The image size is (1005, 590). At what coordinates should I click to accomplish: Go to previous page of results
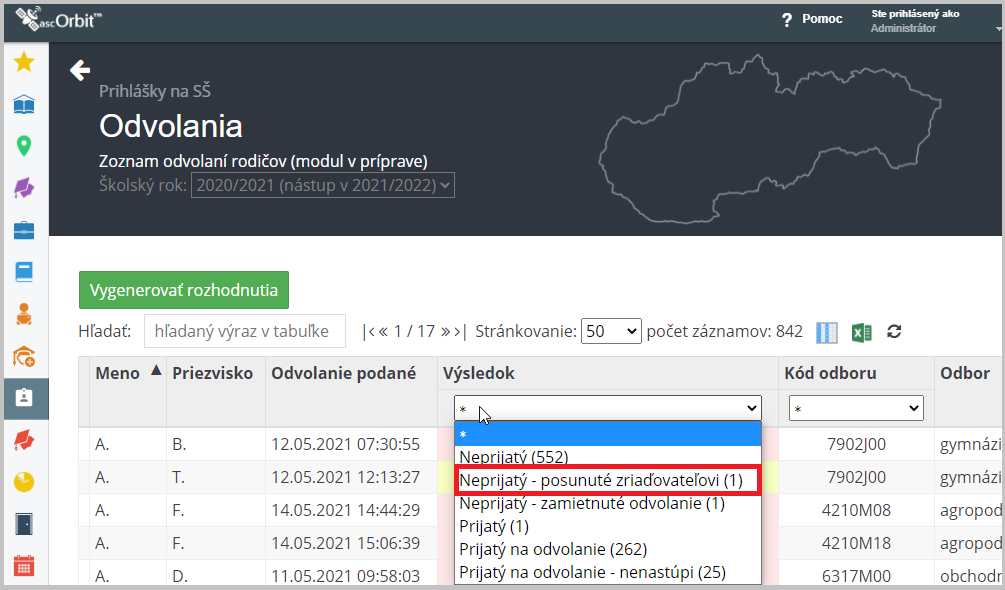[x=383, y=331]
